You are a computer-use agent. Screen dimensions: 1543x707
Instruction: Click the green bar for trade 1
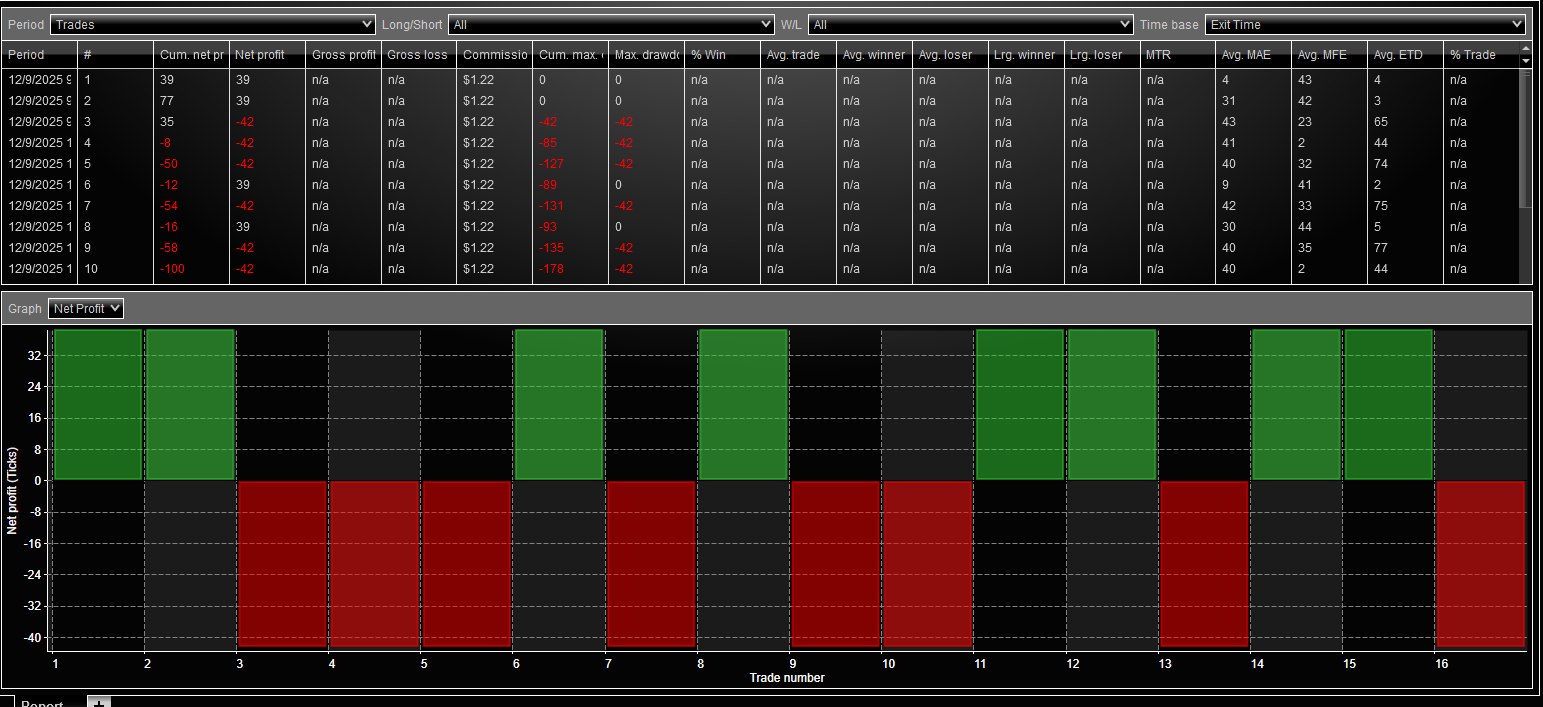click(98, 405)
